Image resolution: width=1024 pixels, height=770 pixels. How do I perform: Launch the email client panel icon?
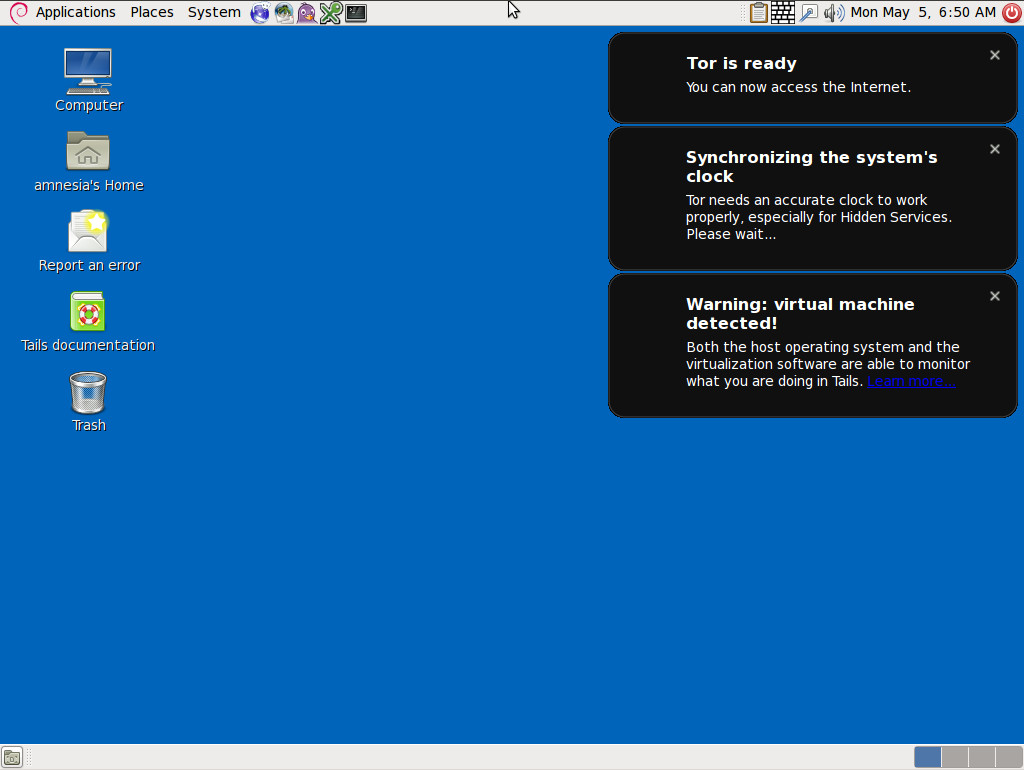pyautogui.click(x=283, y=12)
